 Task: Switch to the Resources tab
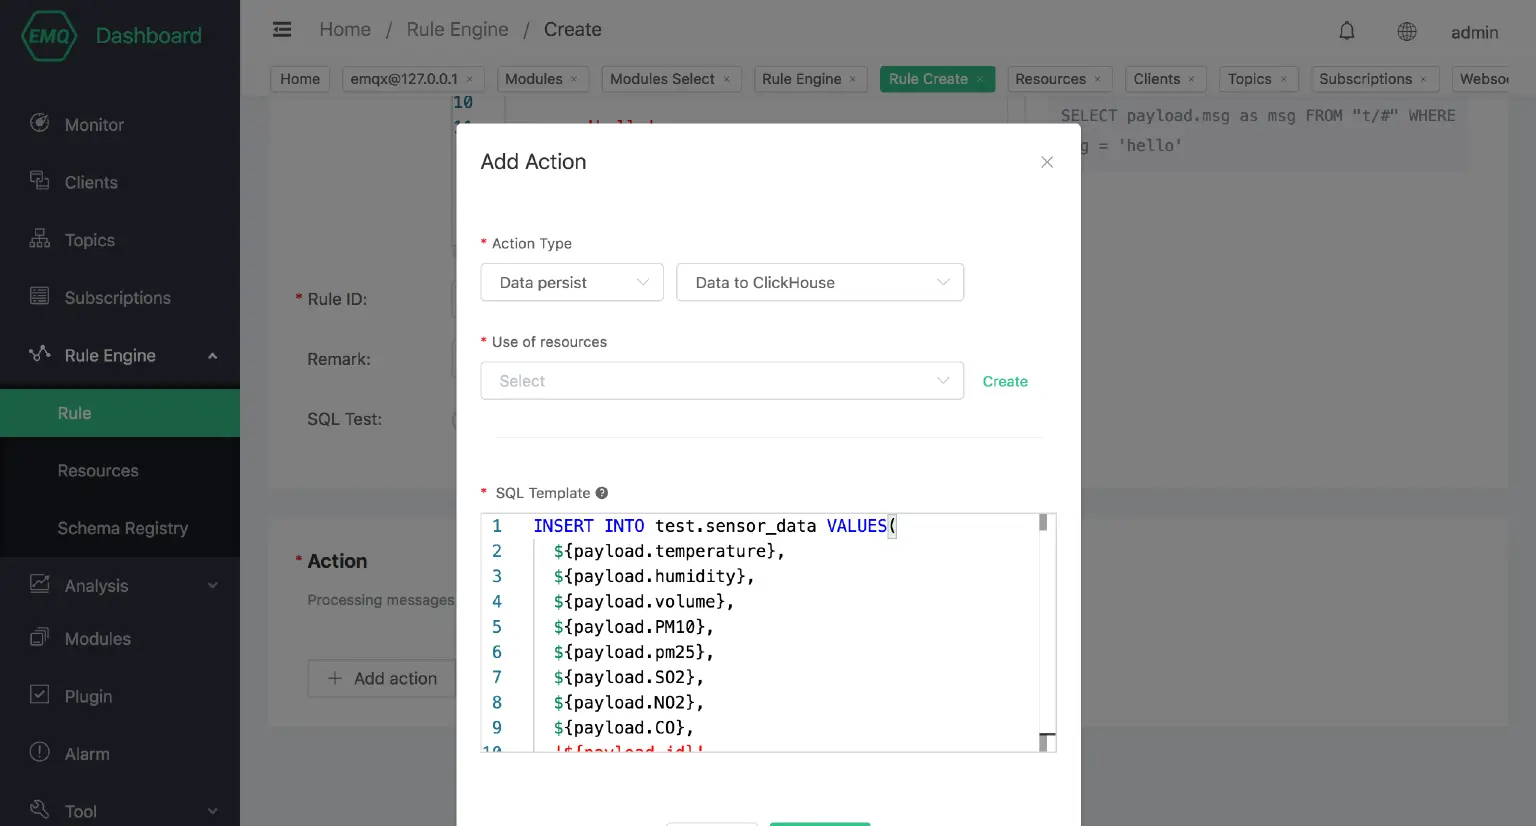1049,79
